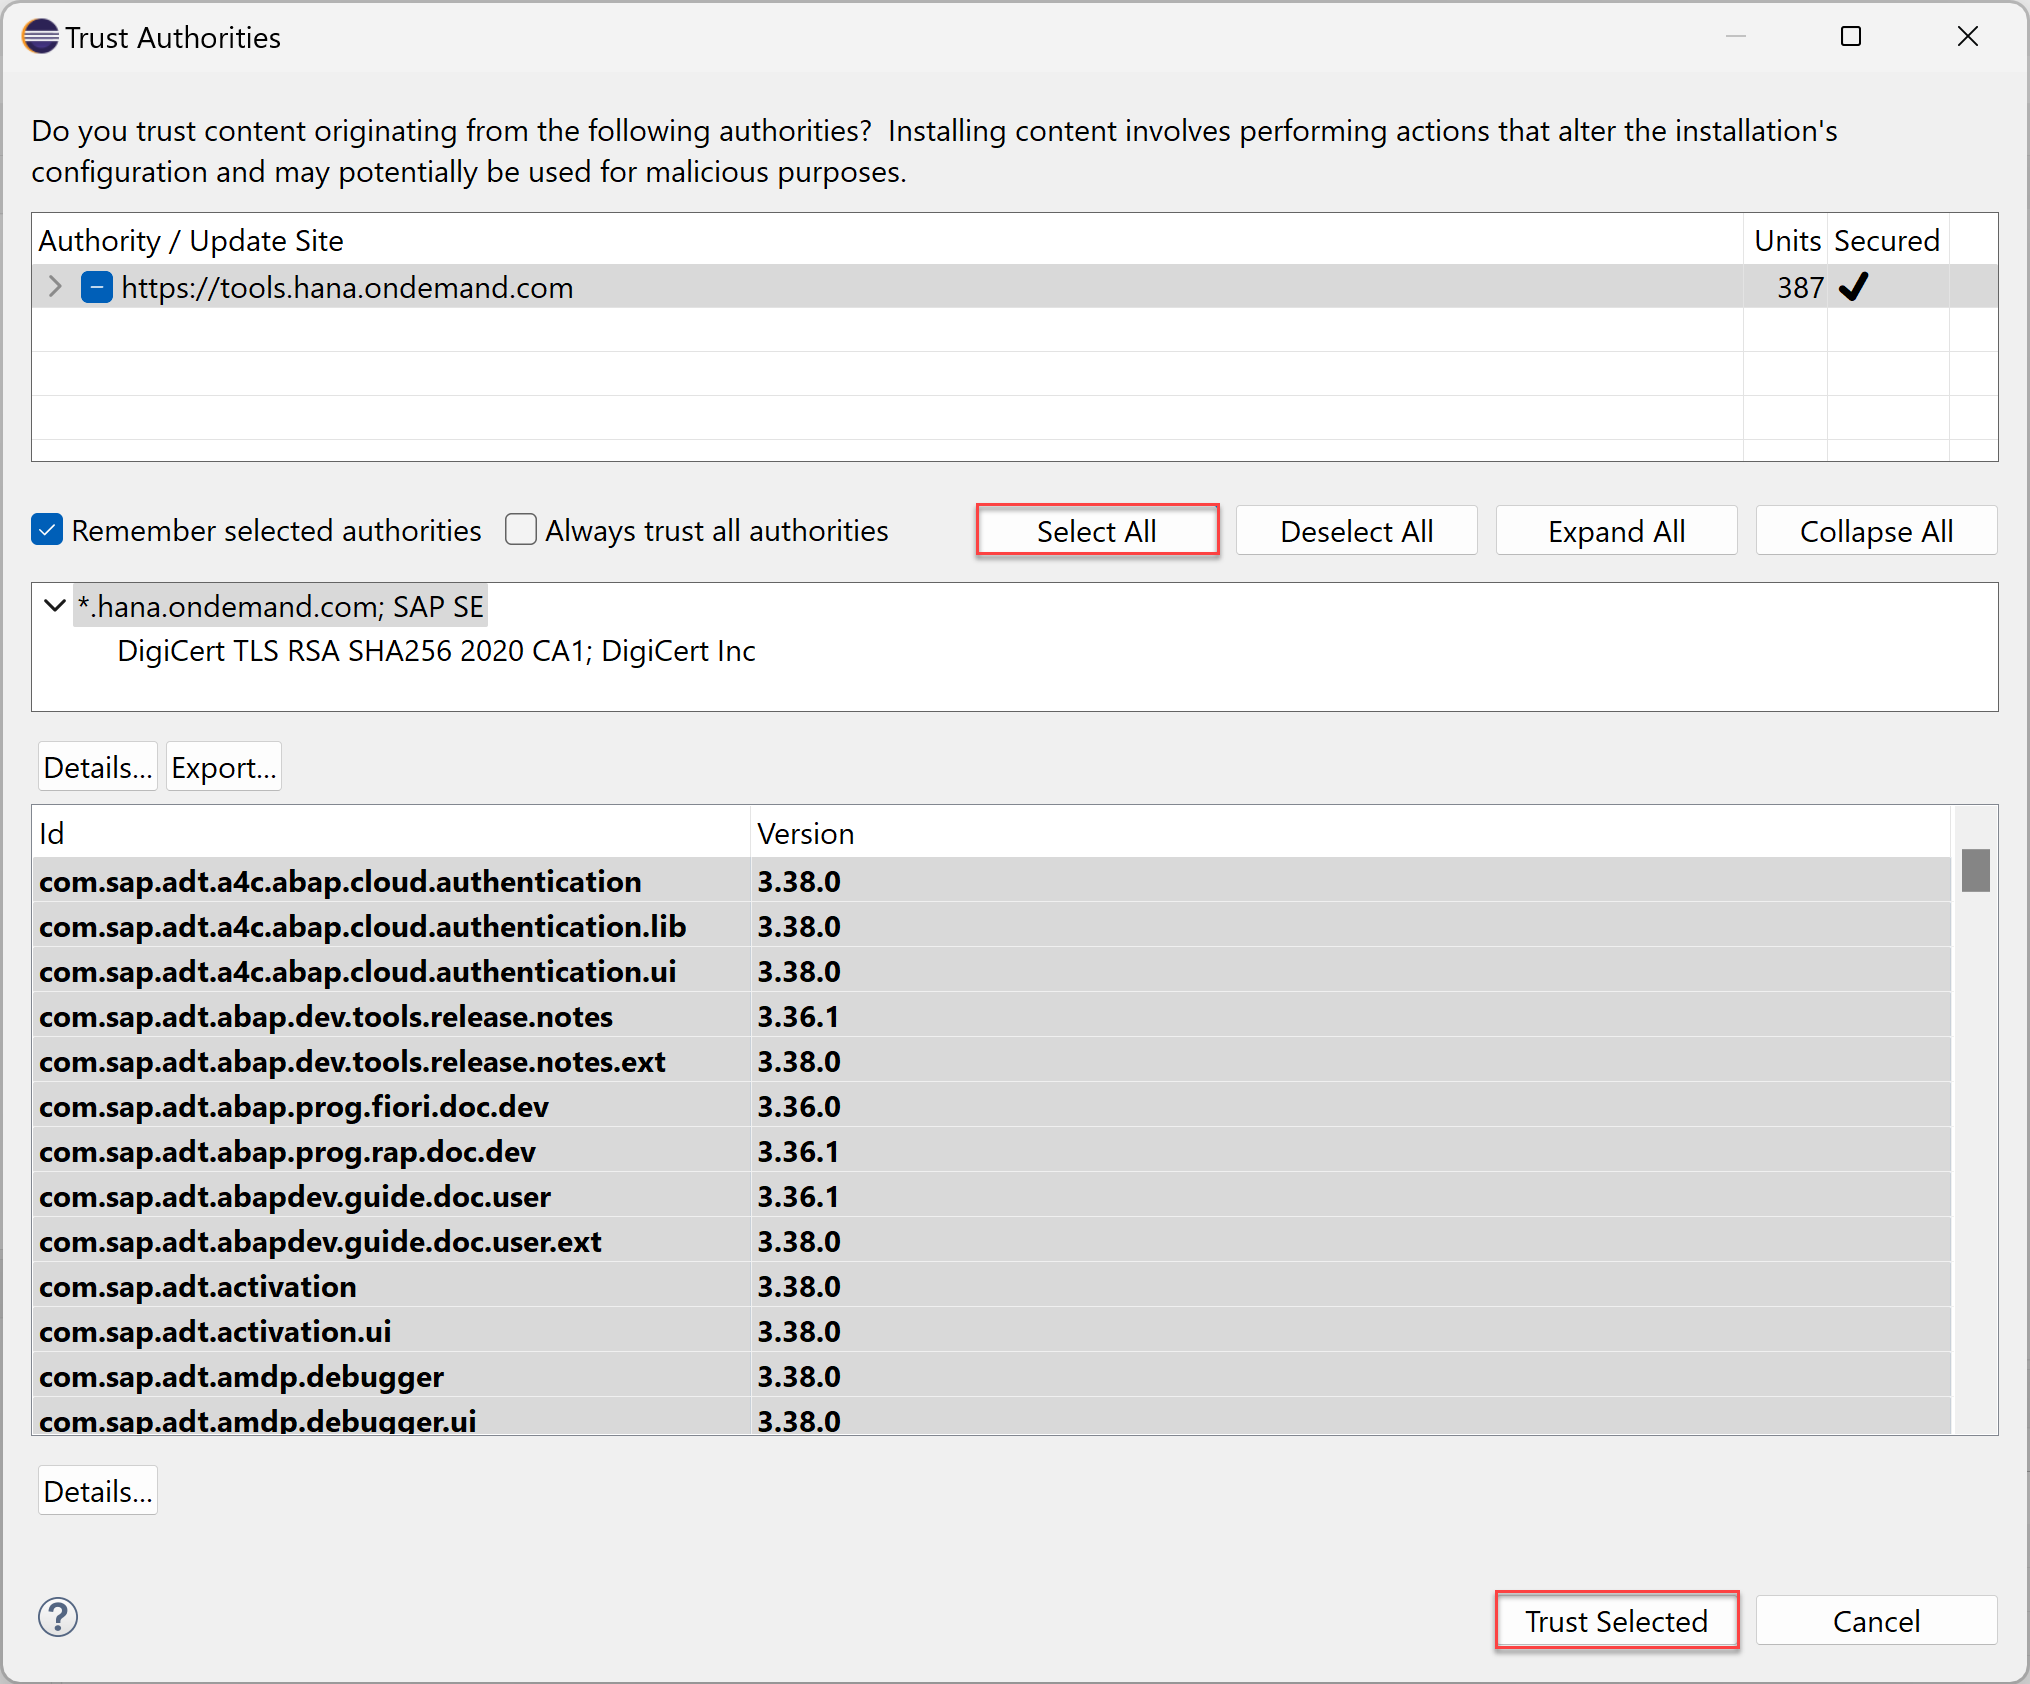Screen dimensions: 2030x1684
Task: Close the Trust Authorities dialog
Action: coord(1967,37)
